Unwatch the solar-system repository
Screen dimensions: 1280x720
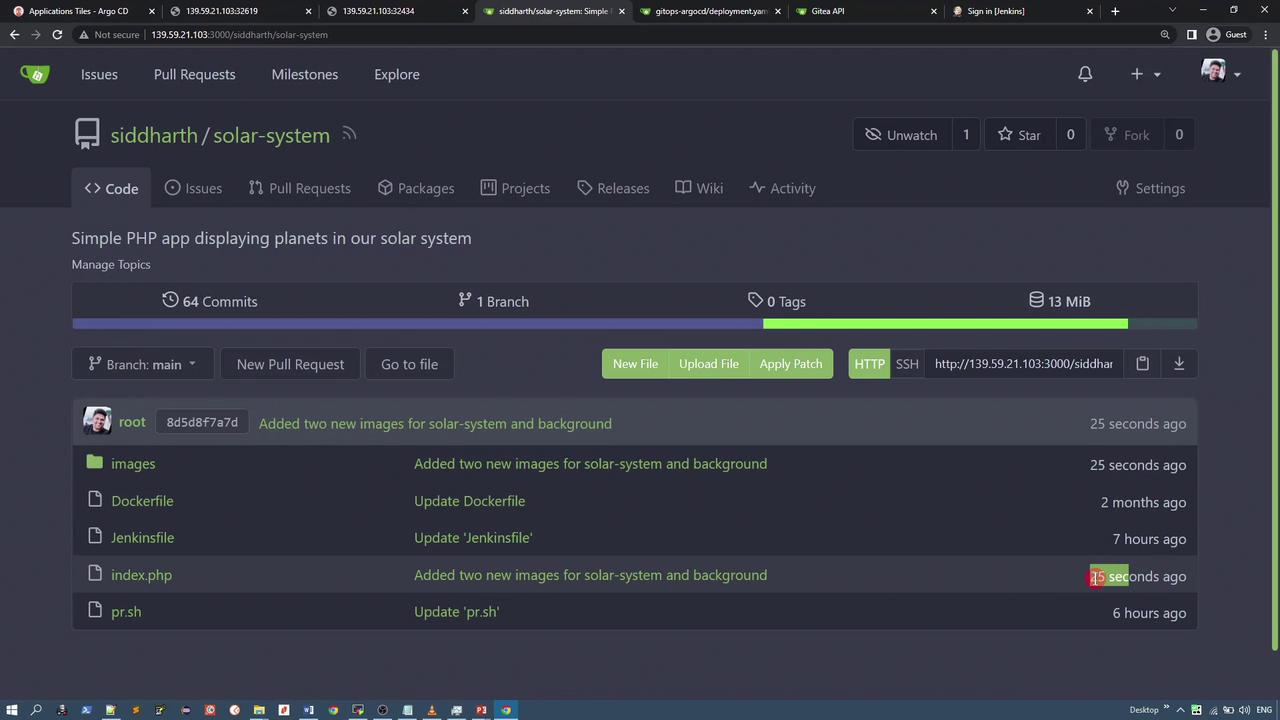[901, 135]
